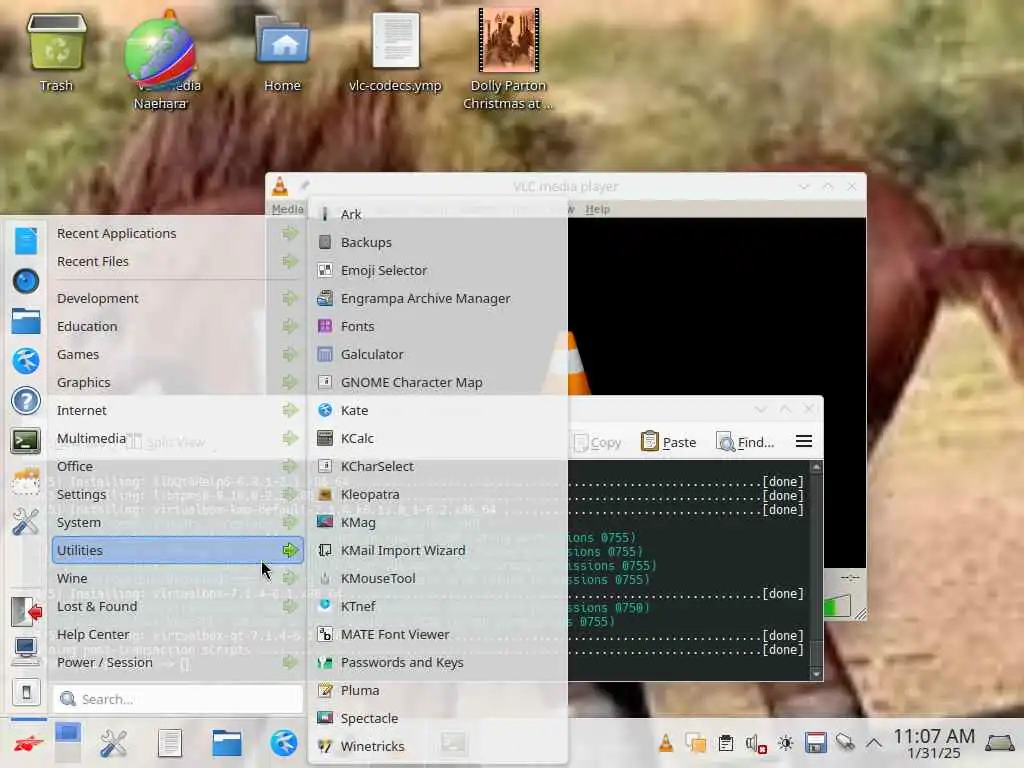The width and height of the screenshot is (1024, 768).
Task: Open the file manager taskbar icon
Action: [227, 743]
